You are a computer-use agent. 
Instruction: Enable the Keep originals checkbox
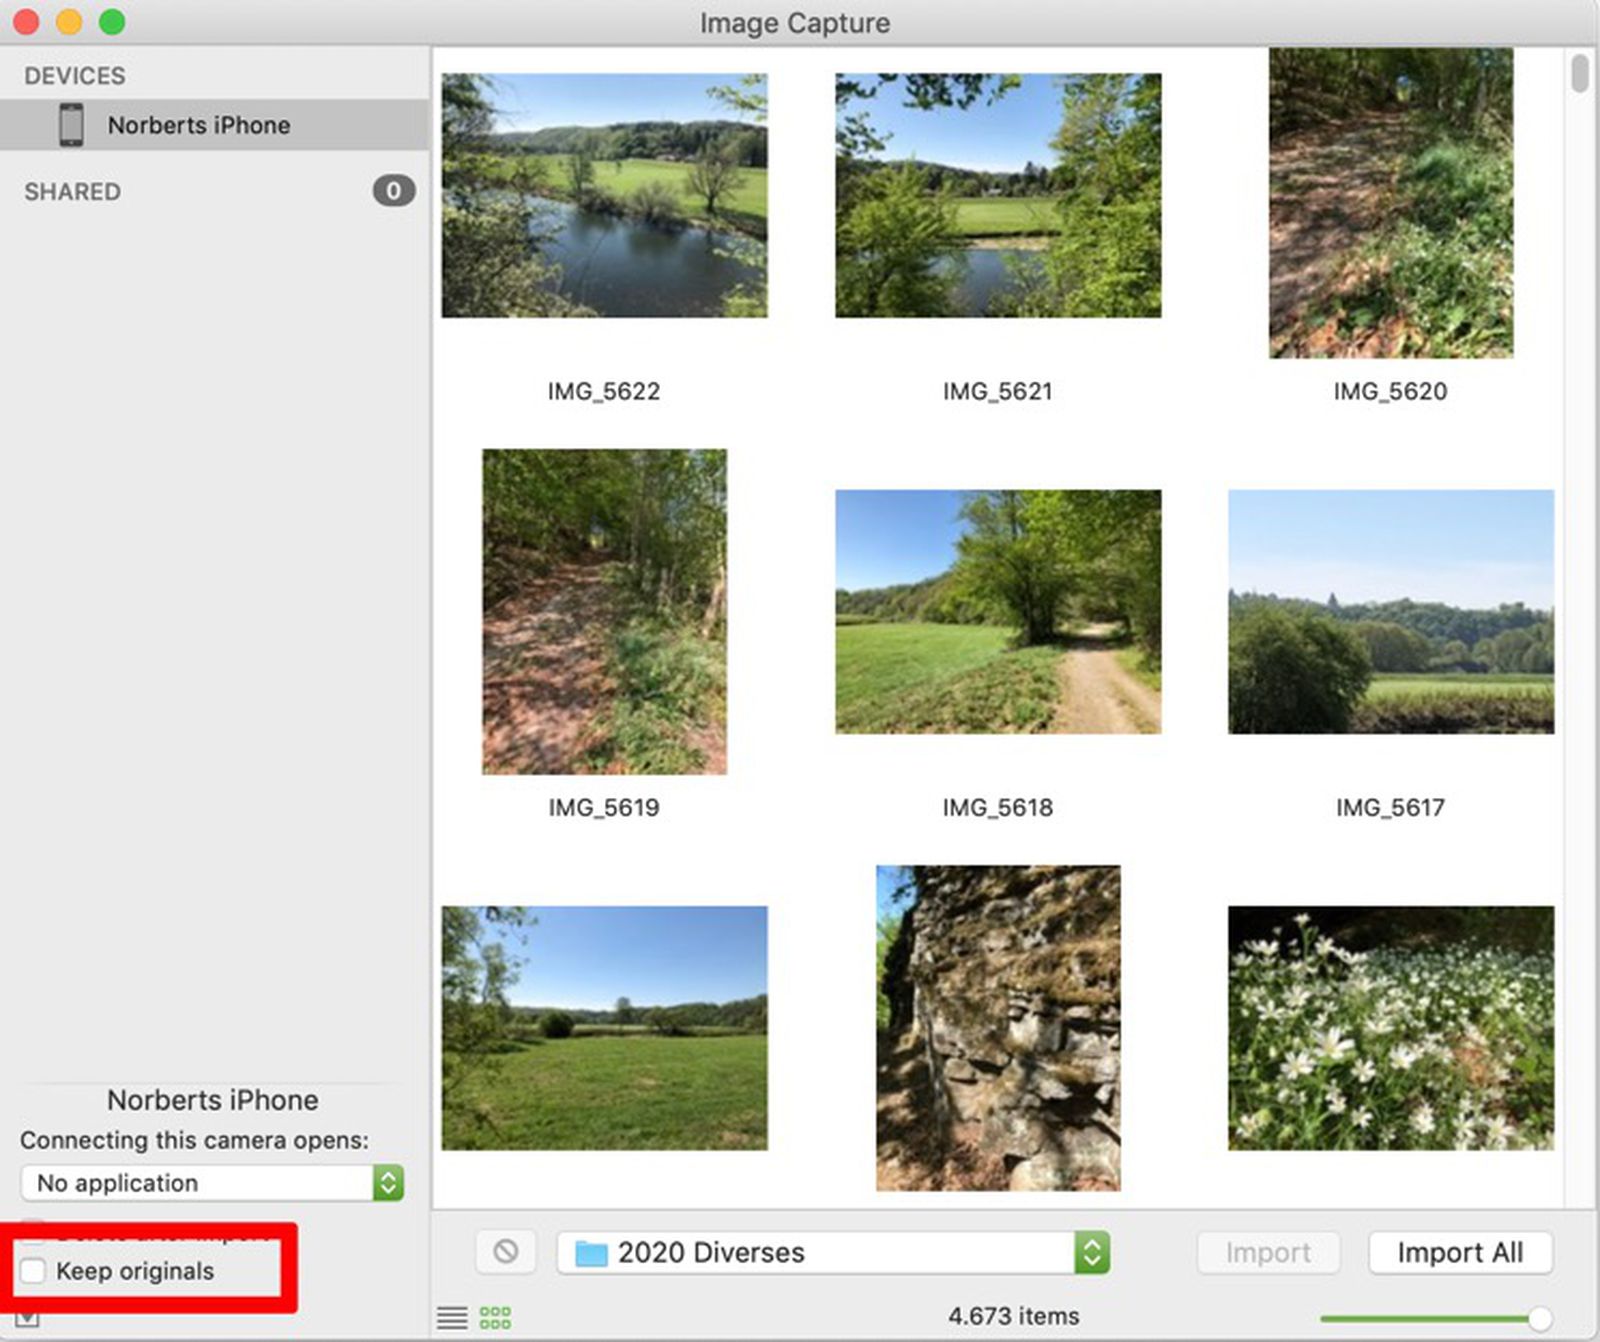pyautogui.click(x=33, y=1270)
